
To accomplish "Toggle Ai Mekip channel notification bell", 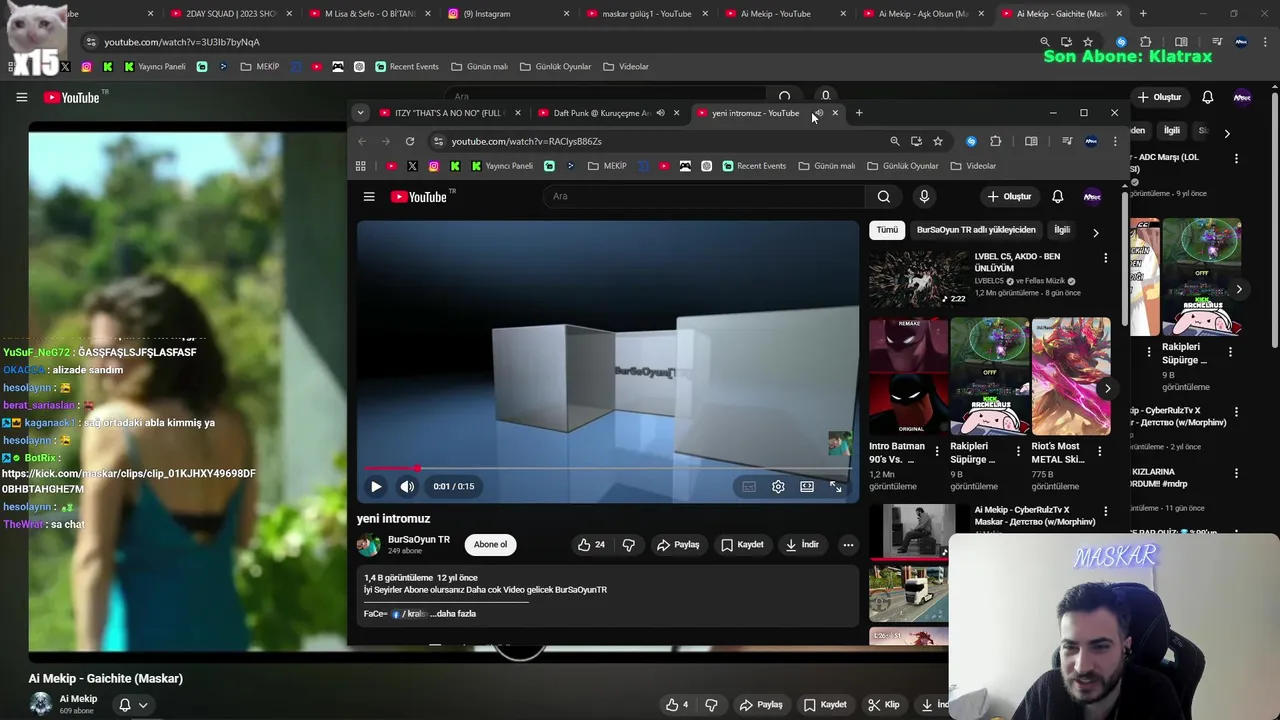I will tap(133, 705).
